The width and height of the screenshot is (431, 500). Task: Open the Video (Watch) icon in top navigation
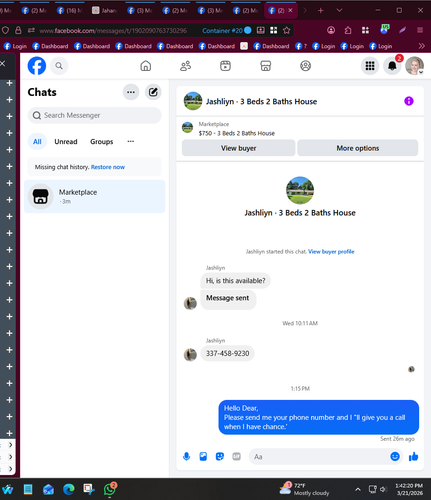click(x=225, y=66)
